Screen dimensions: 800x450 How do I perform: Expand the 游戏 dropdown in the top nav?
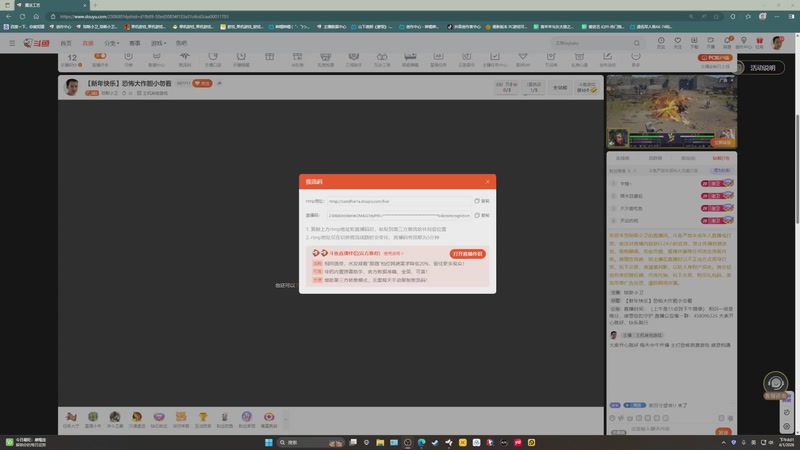(x=158, y=43)
